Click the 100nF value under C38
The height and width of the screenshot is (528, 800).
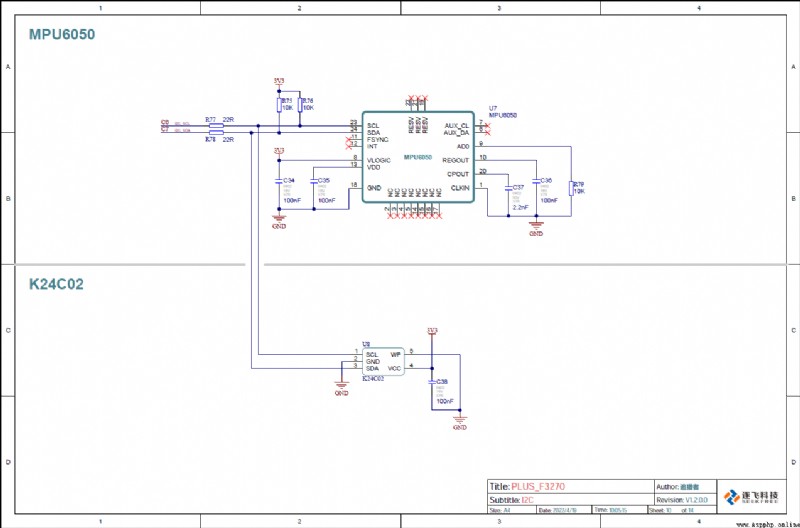445,402
